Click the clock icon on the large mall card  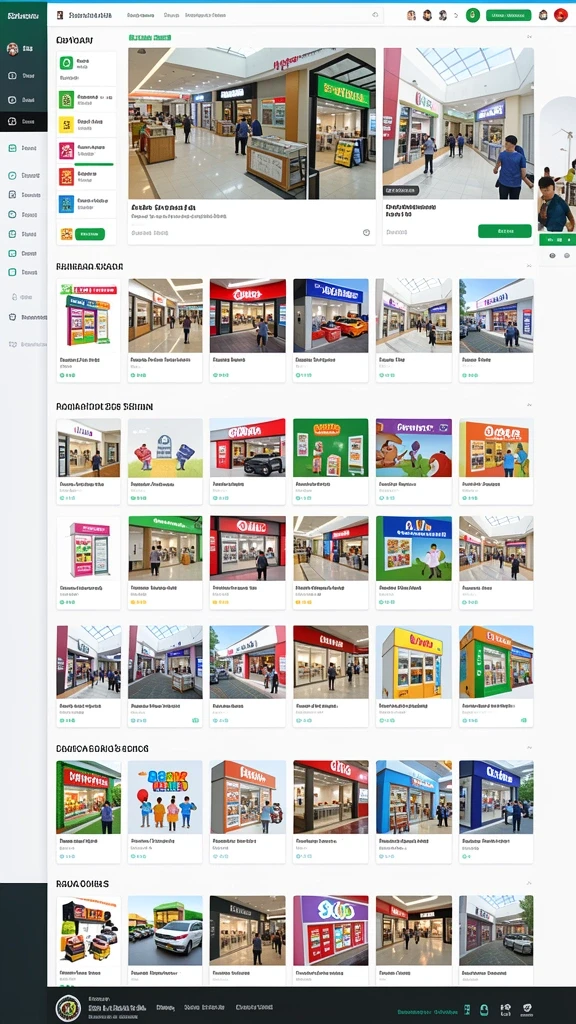click(x=366, y=232)
